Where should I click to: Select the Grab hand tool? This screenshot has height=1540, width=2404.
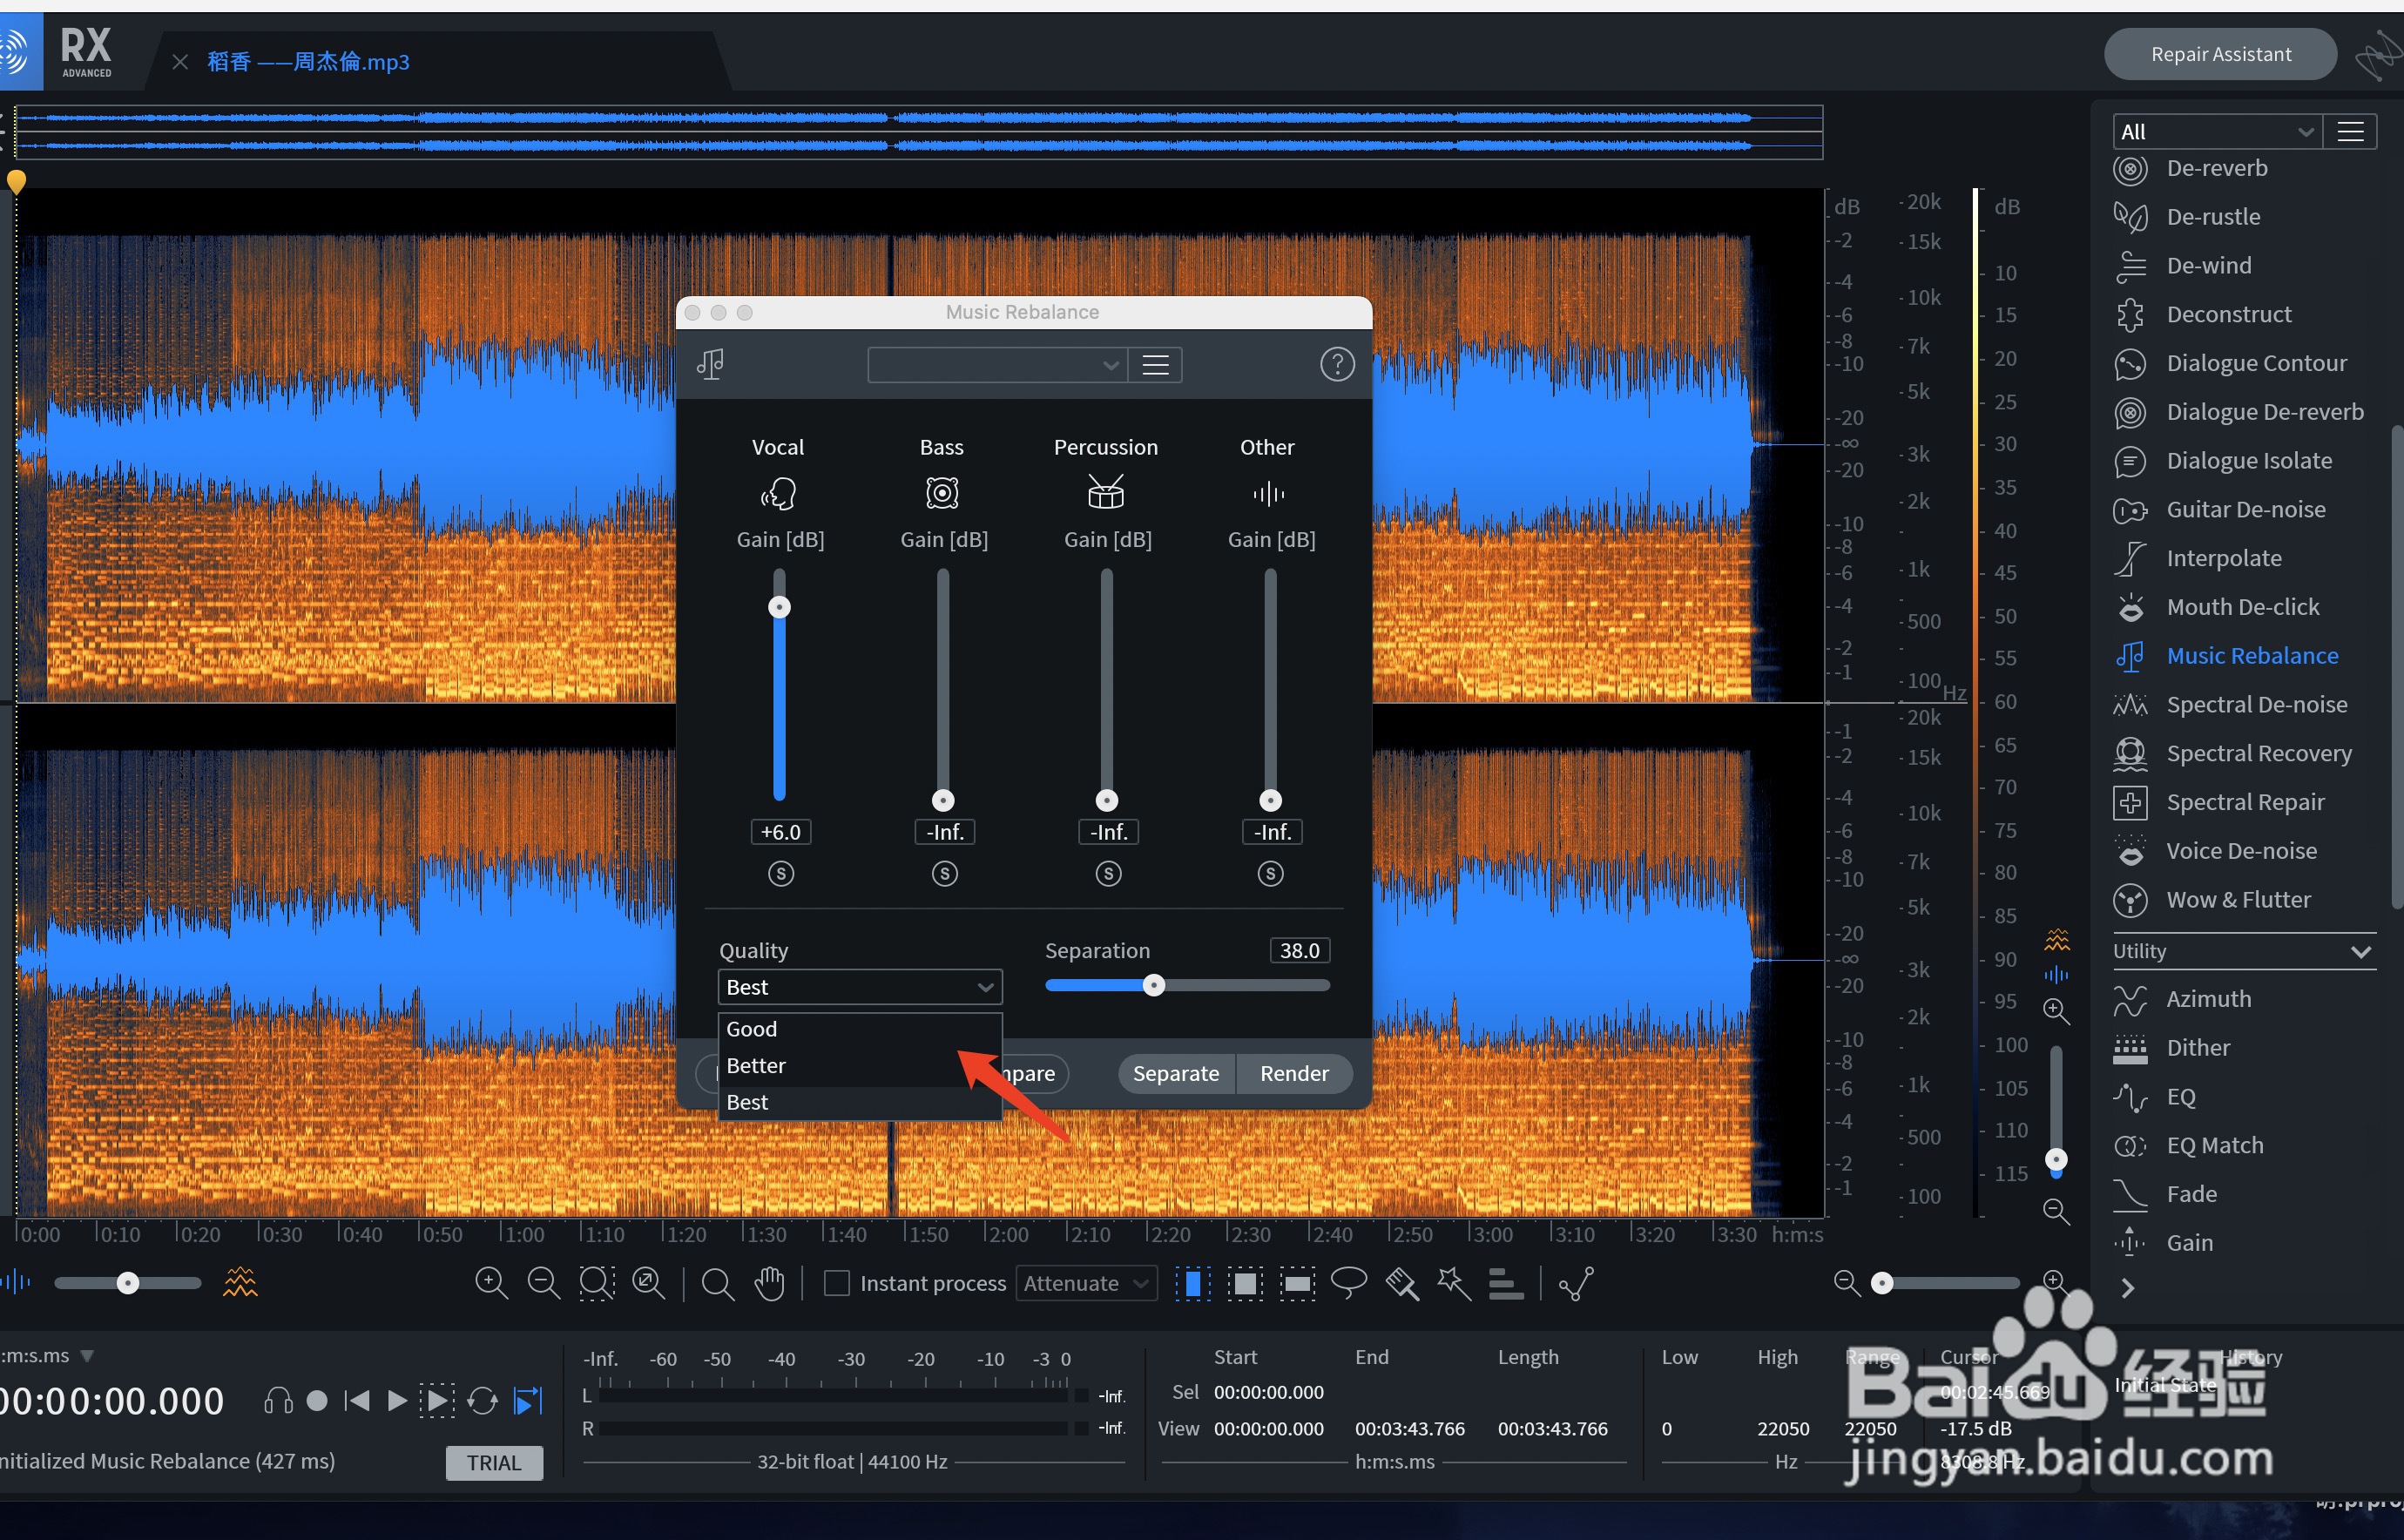pyautogui.click(x=769, y=1283)
